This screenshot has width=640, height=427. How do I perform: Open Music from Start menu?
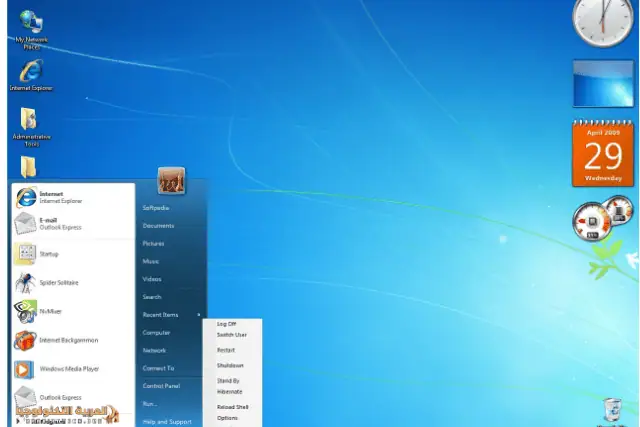151,261
